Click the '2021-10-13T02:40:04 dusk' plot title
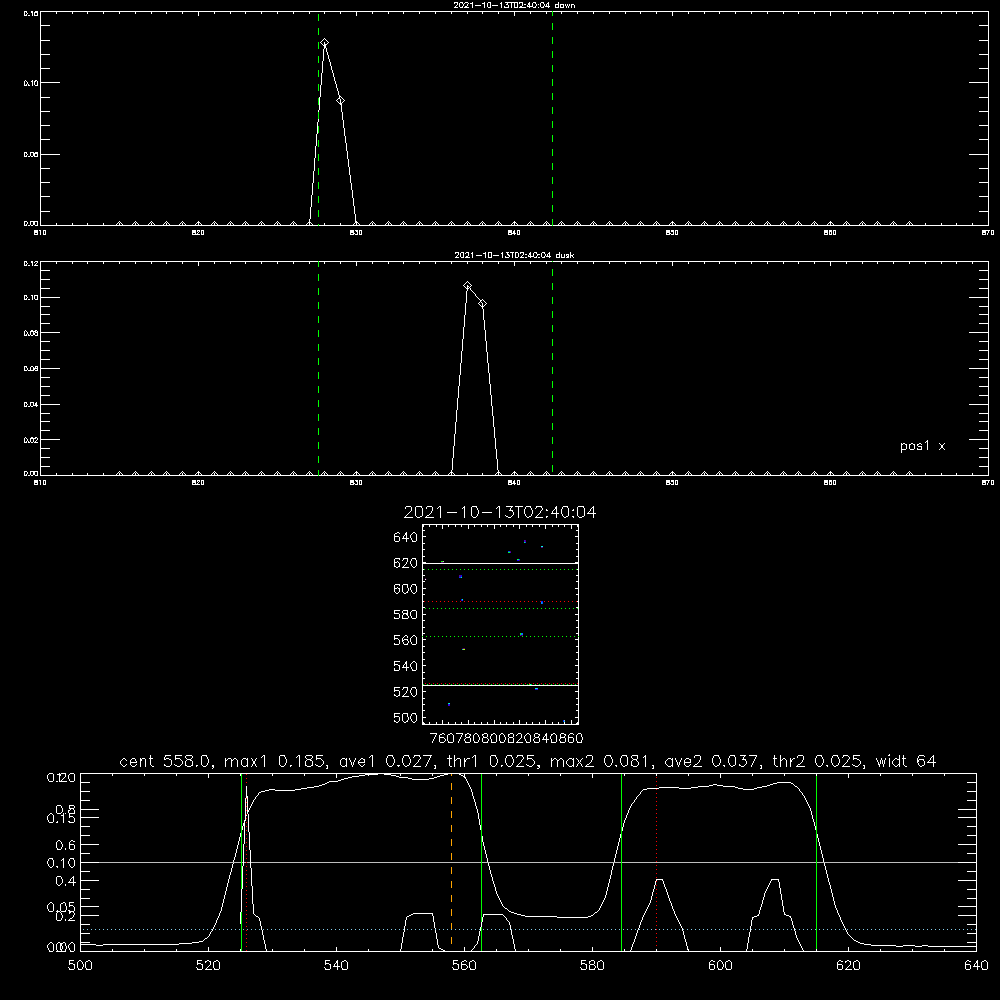 tap(514, 255)
